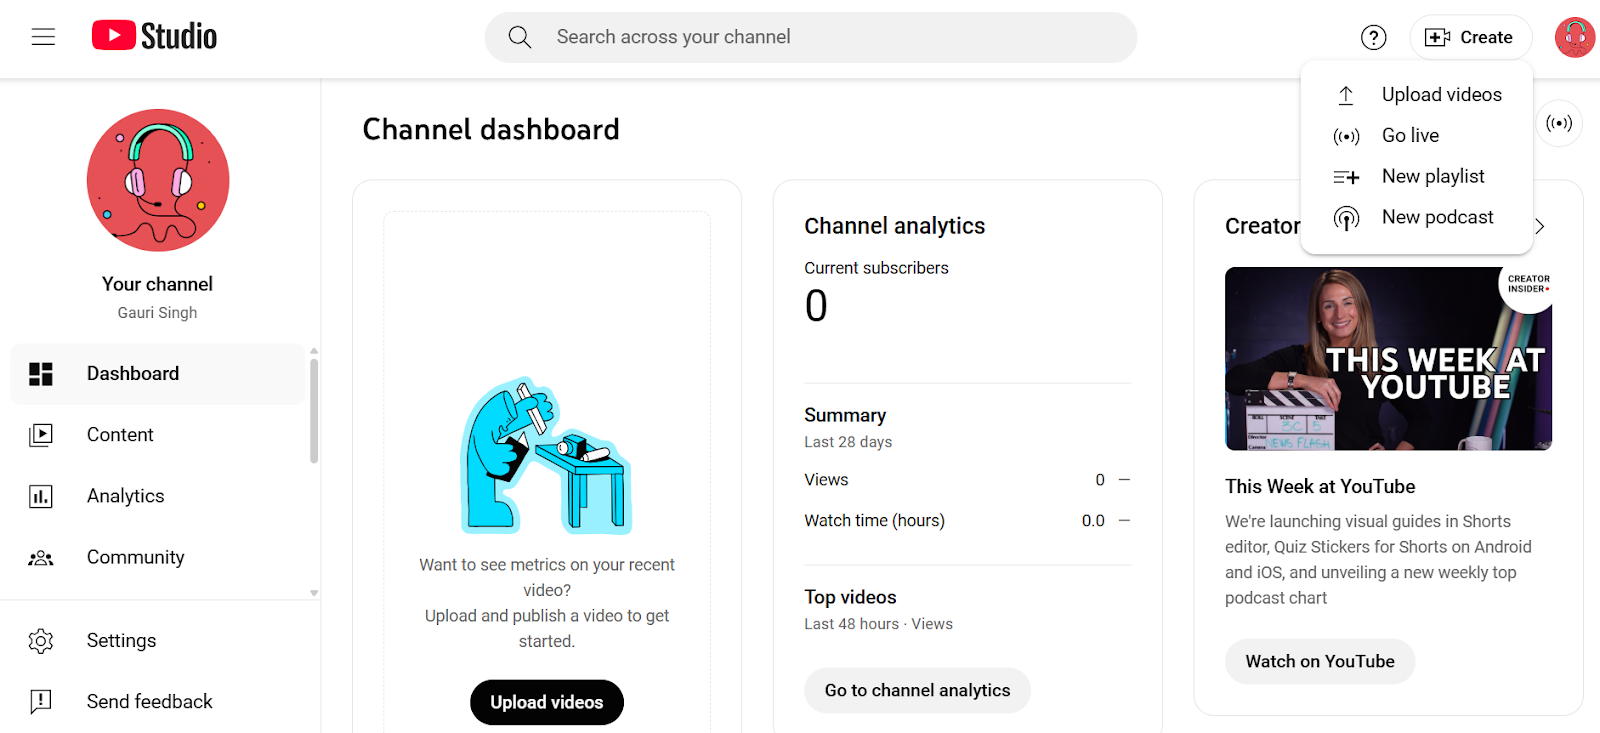
Task: Click the subscriber count '0'
Action: [816, 306]
